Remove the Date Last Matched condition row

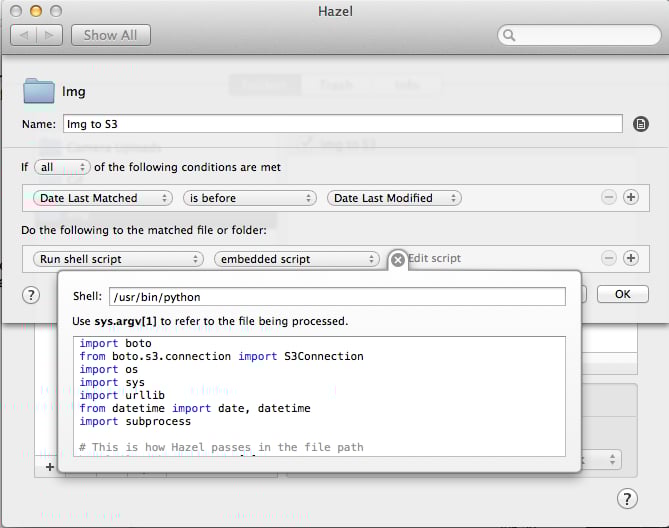tap(609, 197)
